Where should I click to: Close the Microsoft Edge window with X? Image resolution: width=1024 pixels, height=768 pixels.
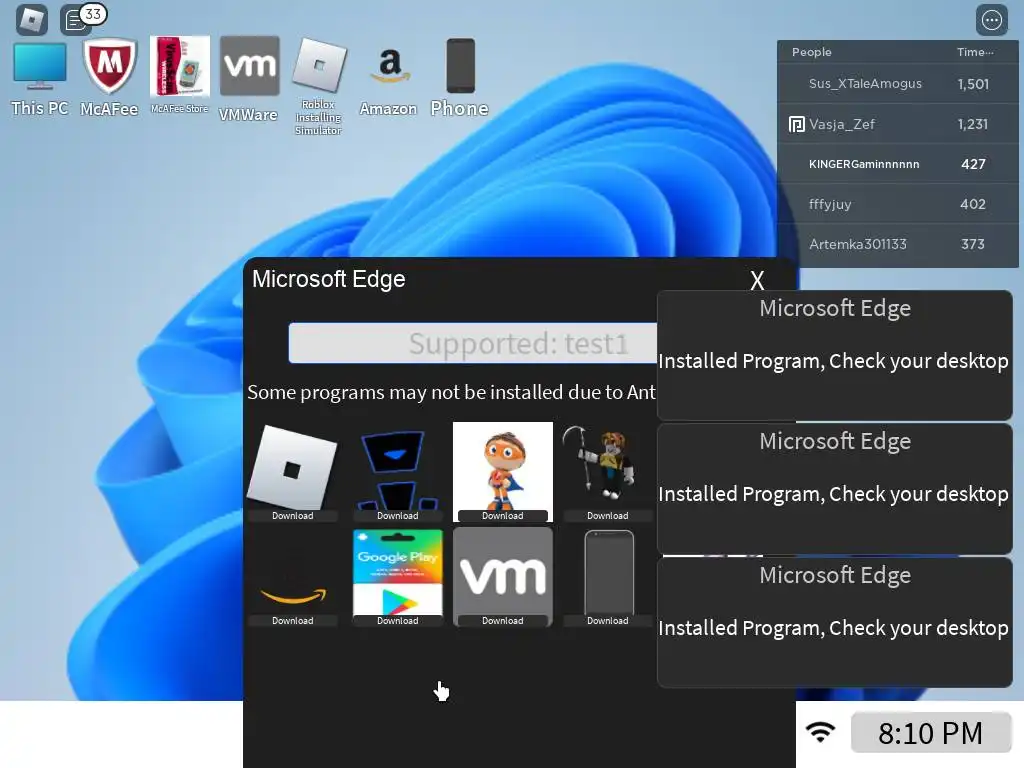pyautogui.click(x=756, y=281)
